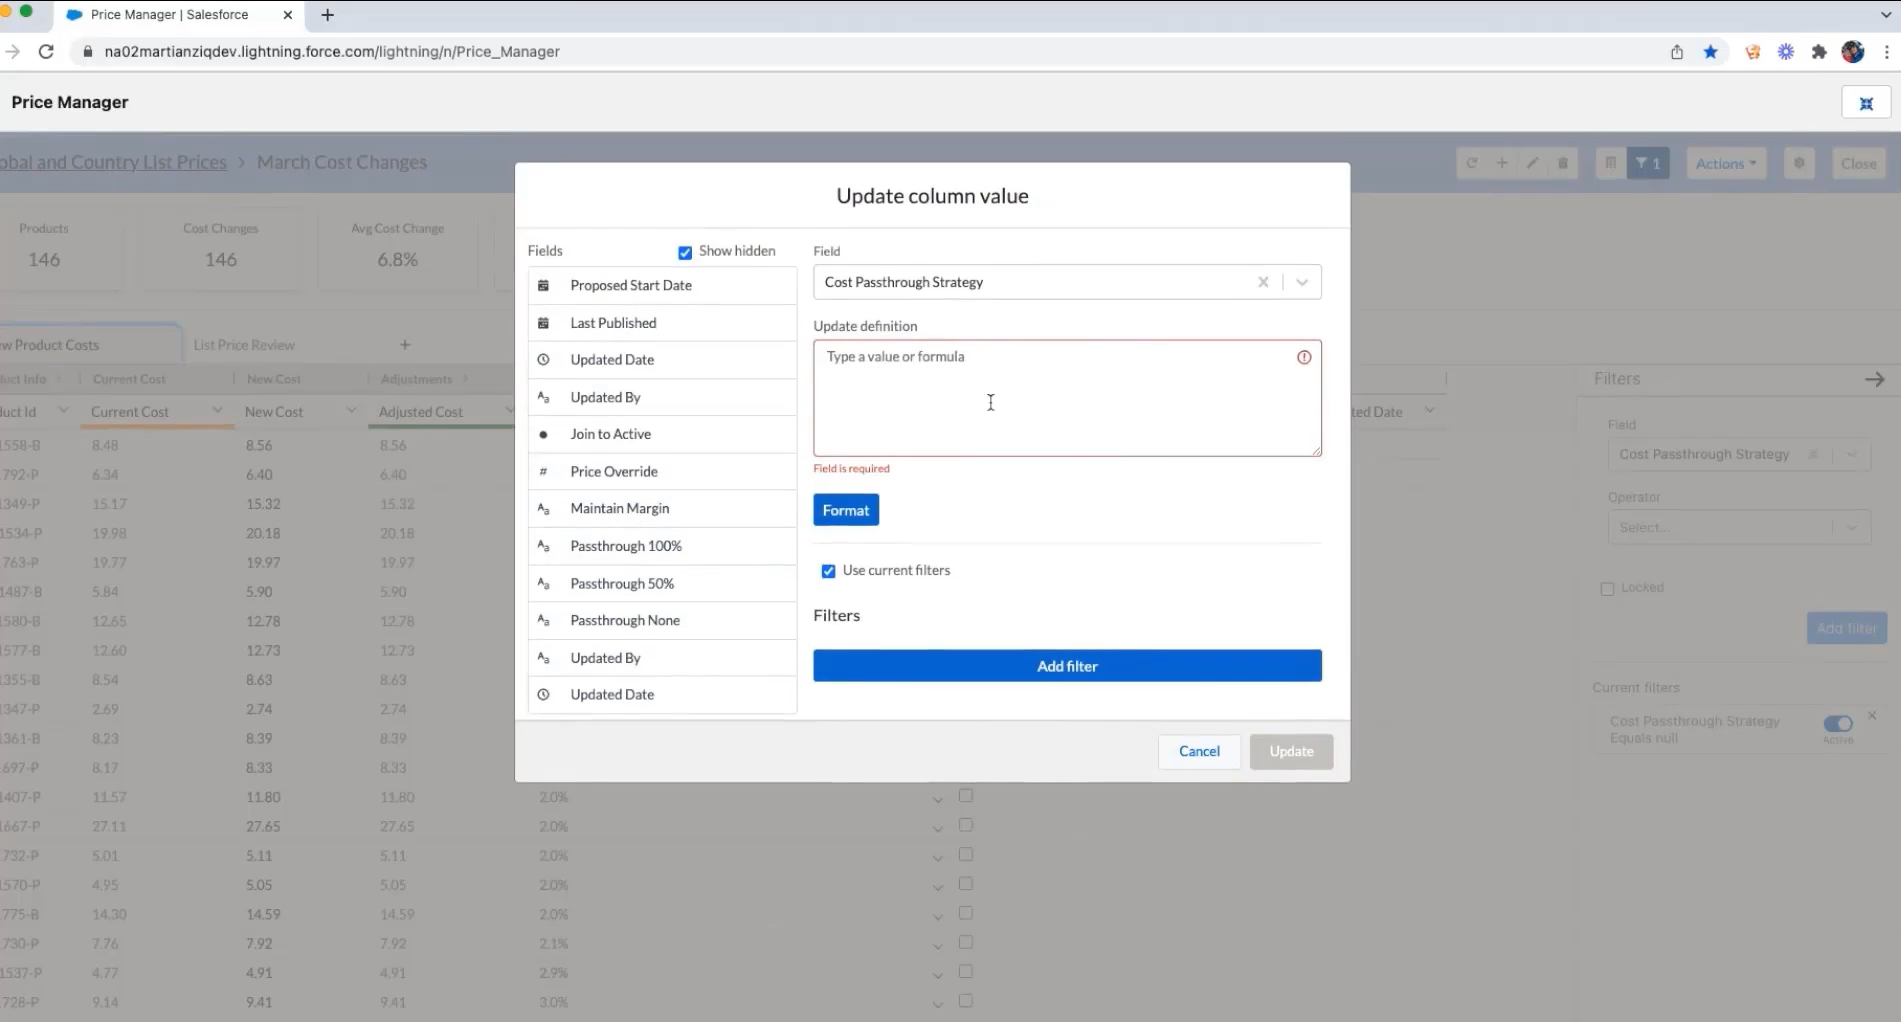Click Add filter in the Filters side panel
Image resolution: width=1901 pixels, height=1022 pixels.
tap(1846, 628)
